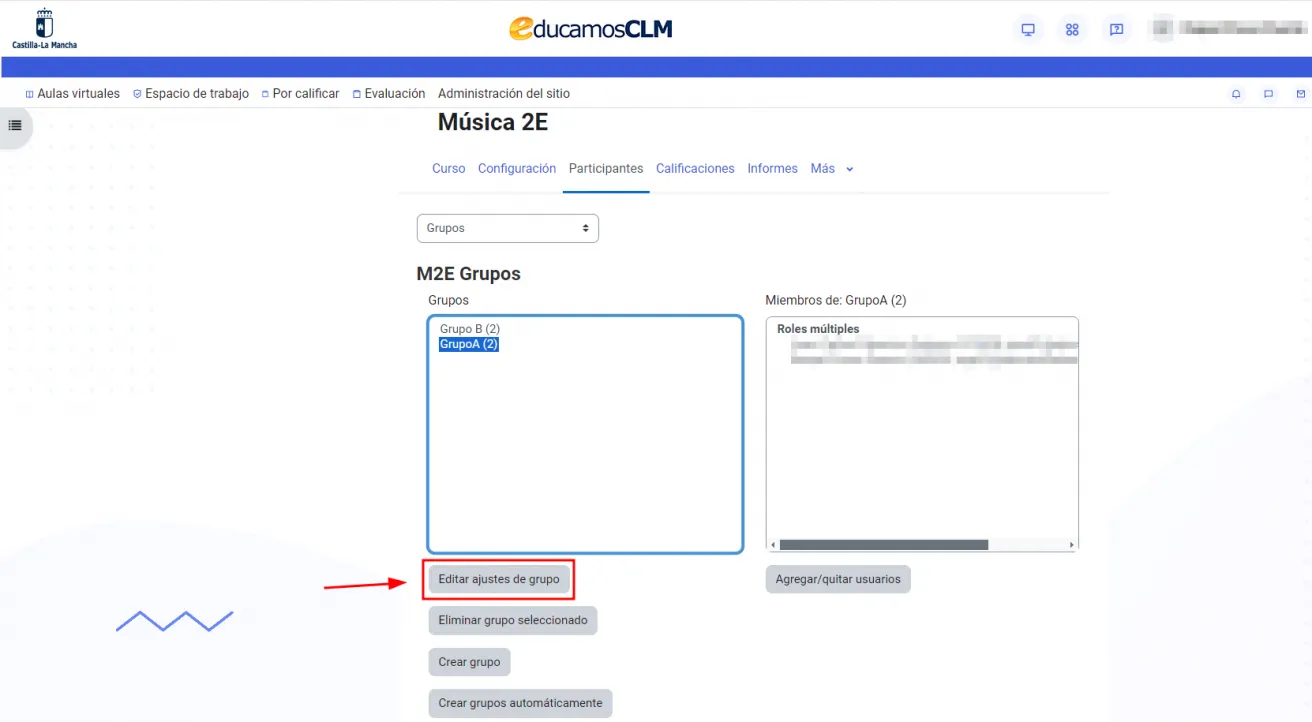Go to Aulas virtuales
The image size is (1312, 722).
pyautogui.click(x=72, y=94)
